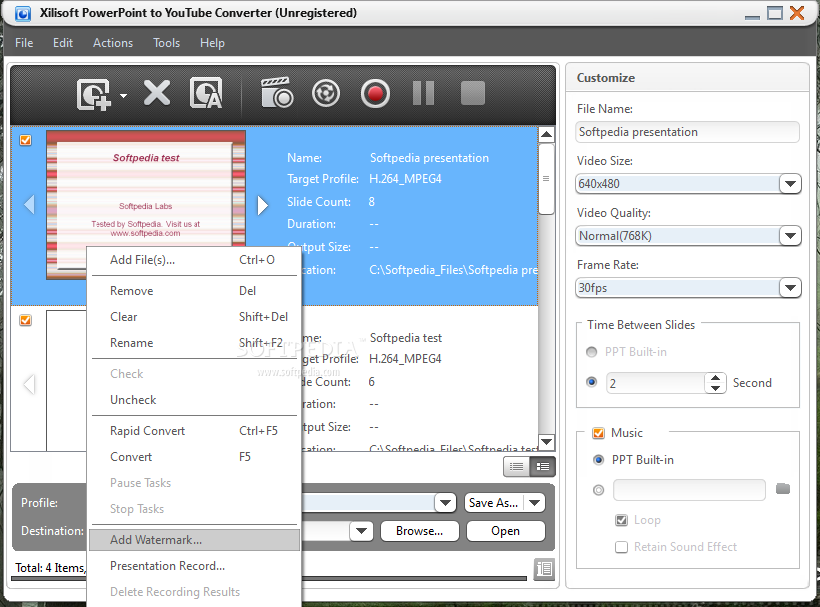Toggle the Loop checkbox
The height and width of the screenshot is (607, 820).
click(621, 520)
